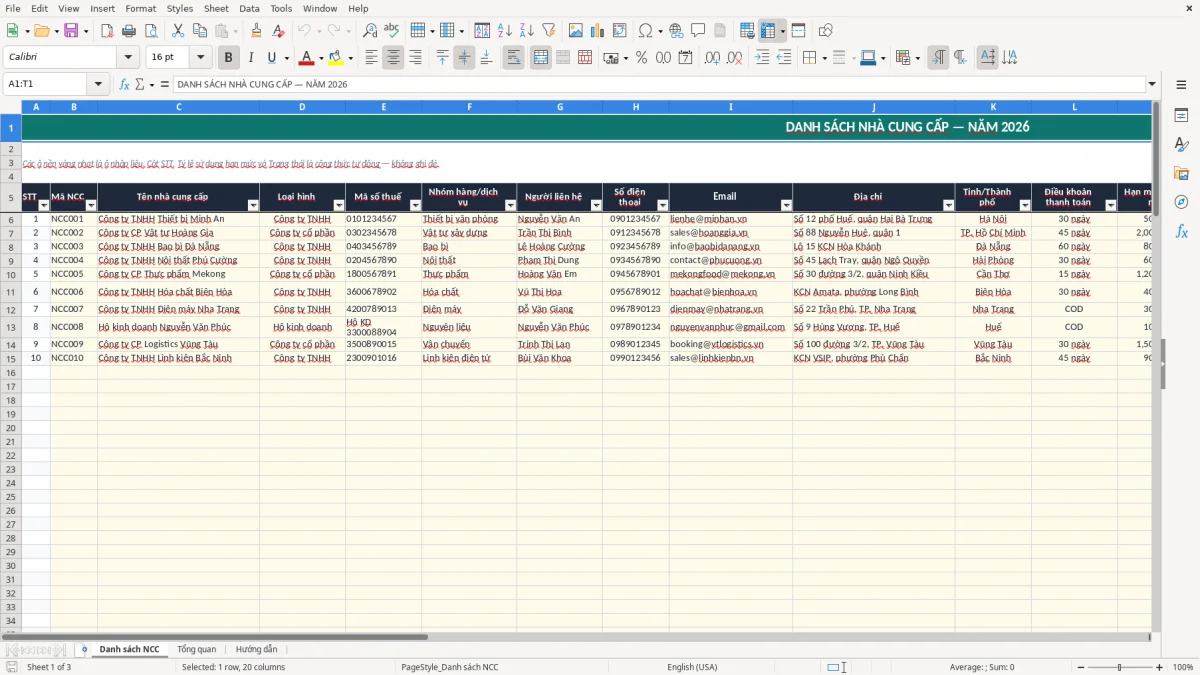Toggle Italic formatting
Image resolution: width=1200 pixels, height=675 pixels.
point(251,58)
